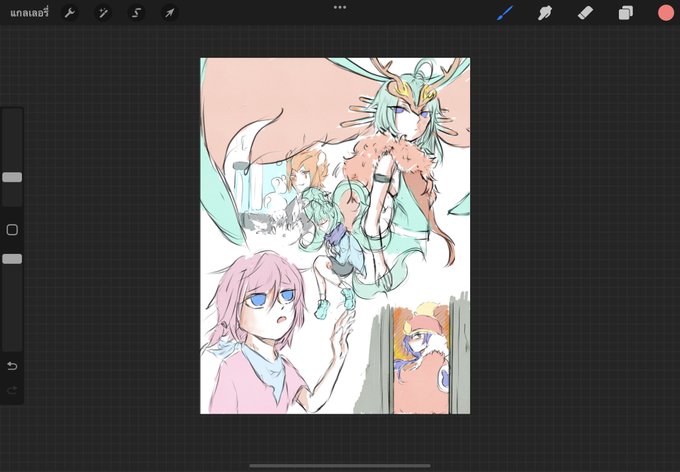Tap the pink-haired character's blue eye
Screen dimensions: 680x472
[x=256, y=300]
